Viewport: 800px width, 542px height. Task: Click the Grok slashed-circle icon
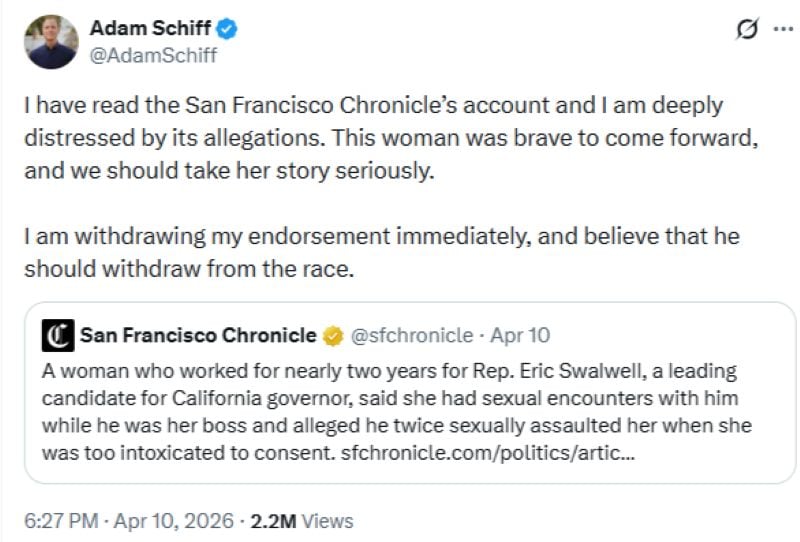tap(745, 30)
